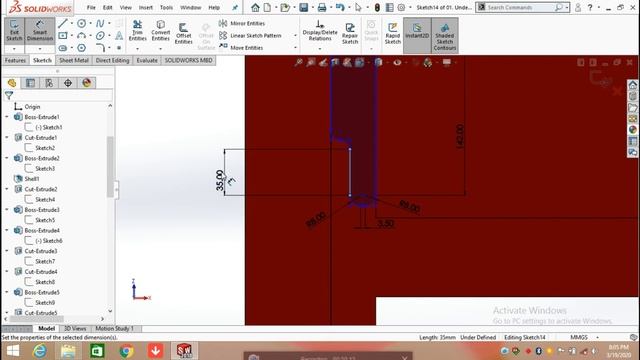Select the Polygon sketch tool
This screenshot has width=640, height=360.
(82, 48)
